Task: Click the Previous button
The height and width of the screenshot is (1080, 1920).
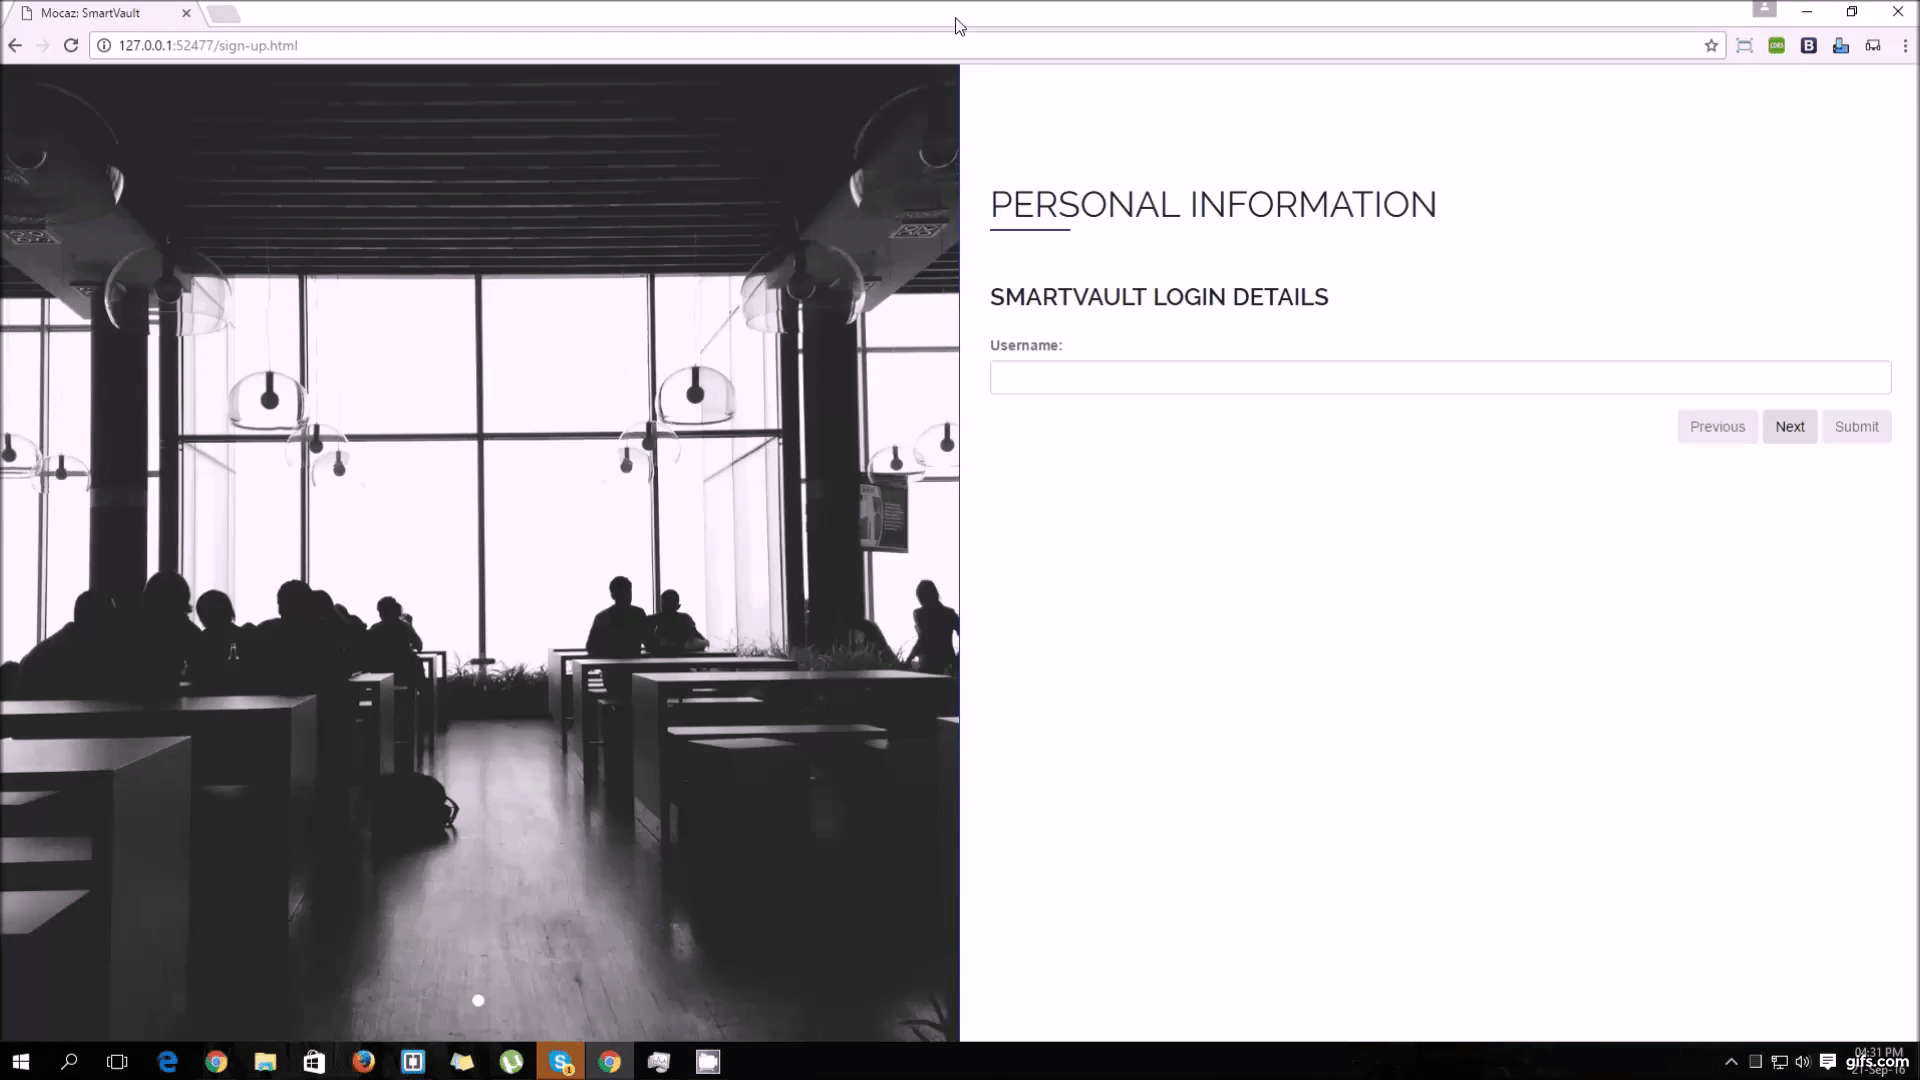Action: [x=1717, y=426]
